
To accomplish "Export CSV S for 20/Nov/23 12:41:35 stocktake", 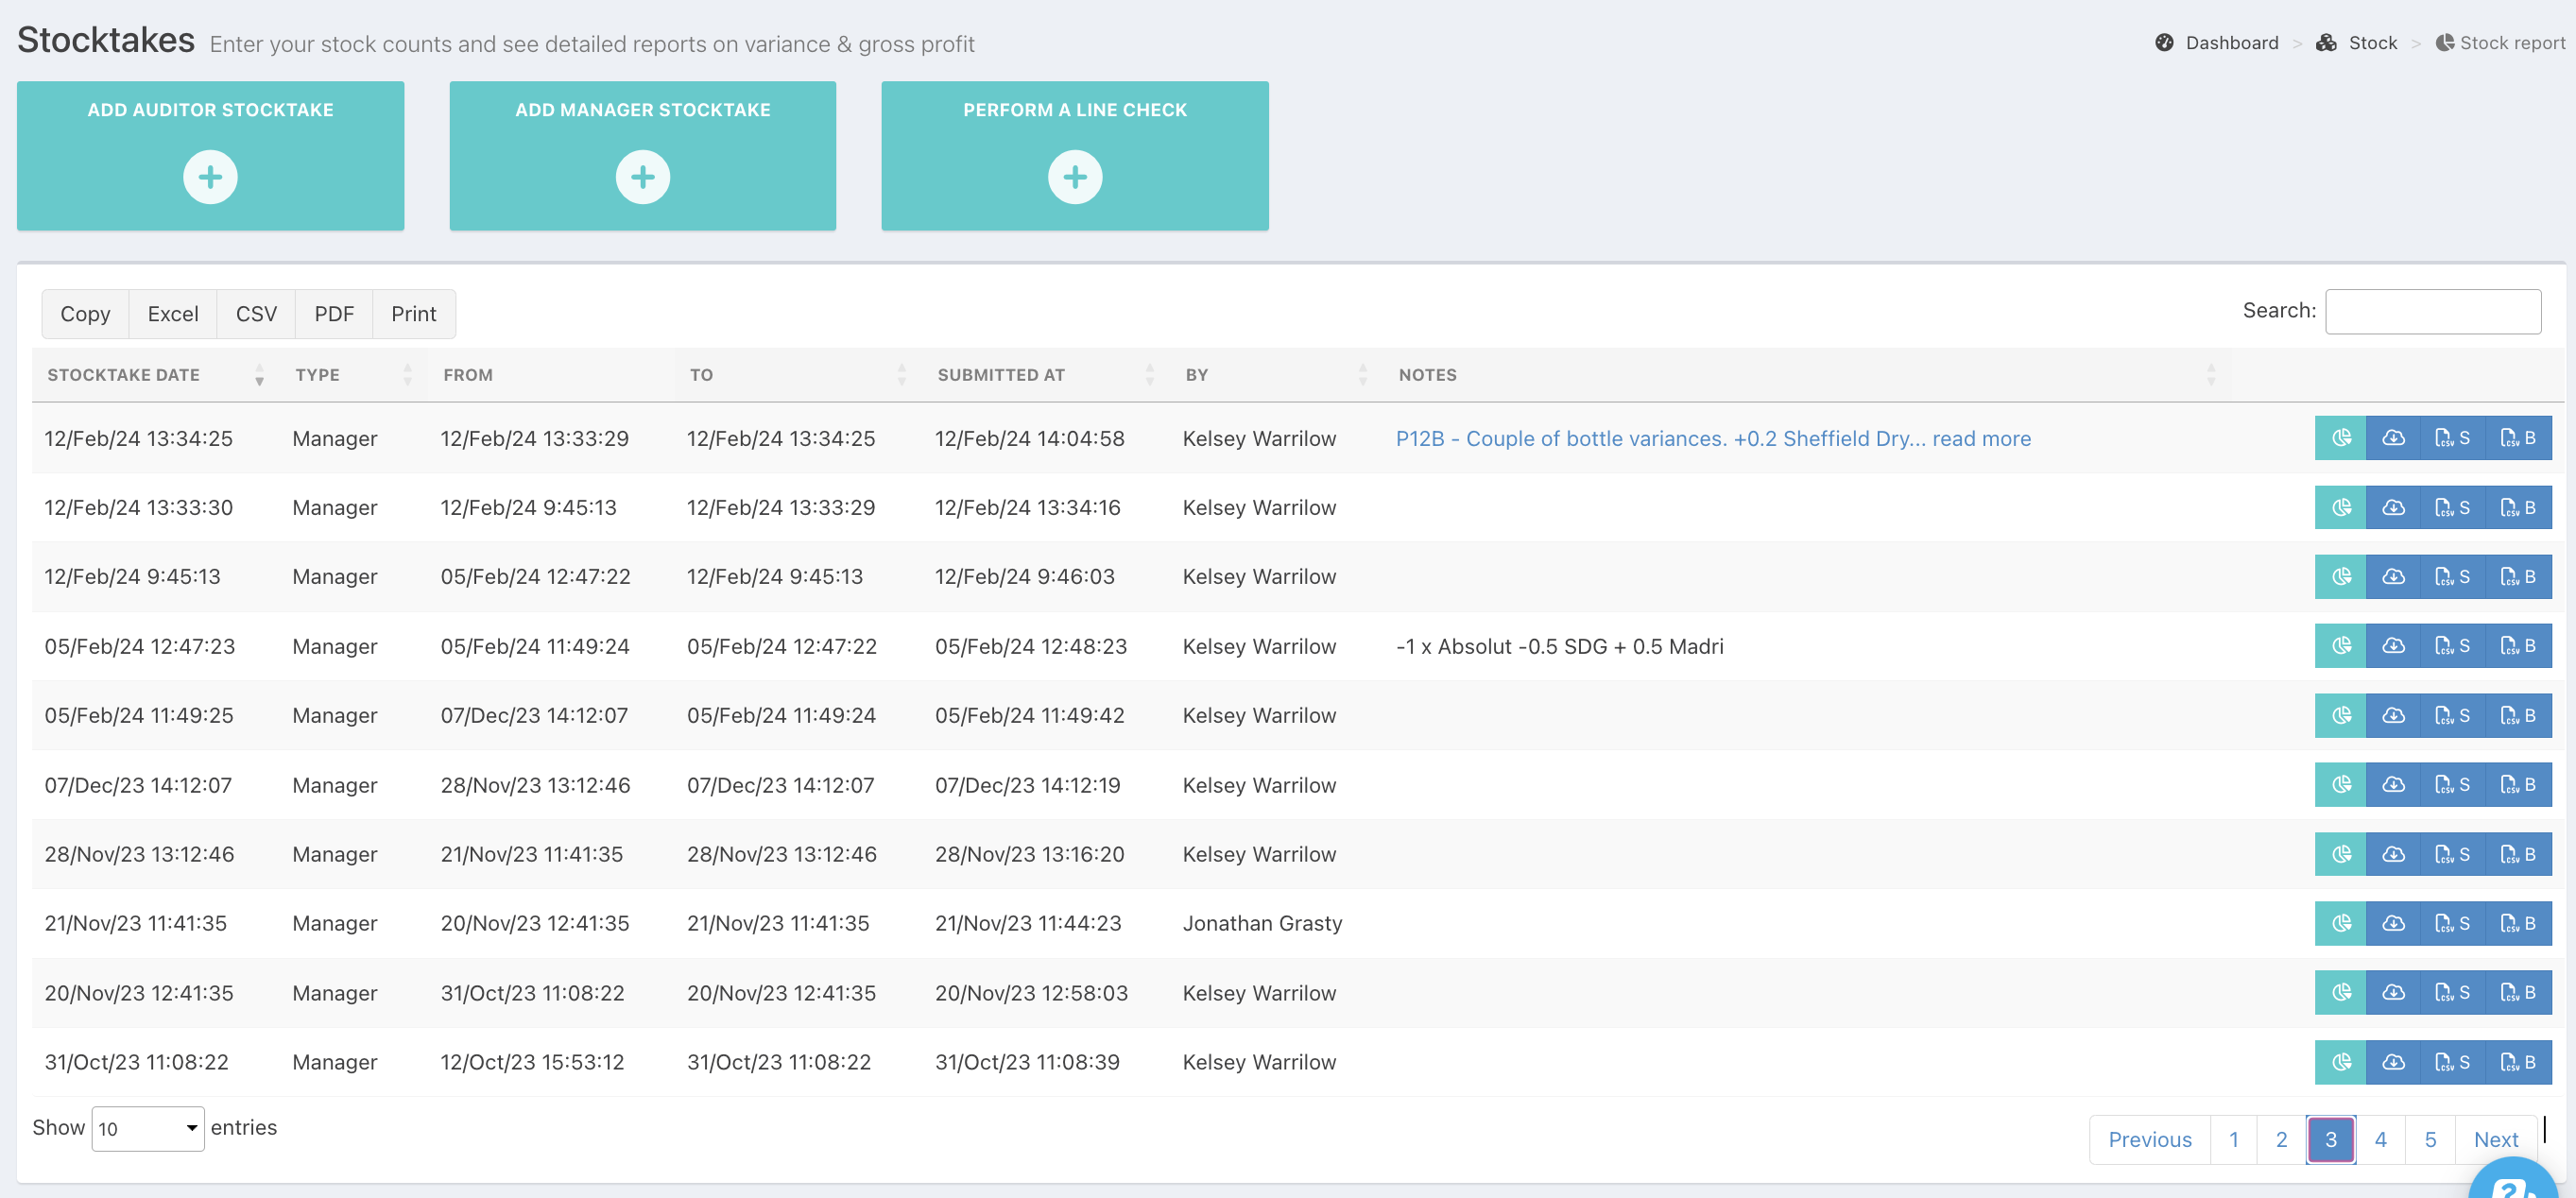I will (2452, 992).
